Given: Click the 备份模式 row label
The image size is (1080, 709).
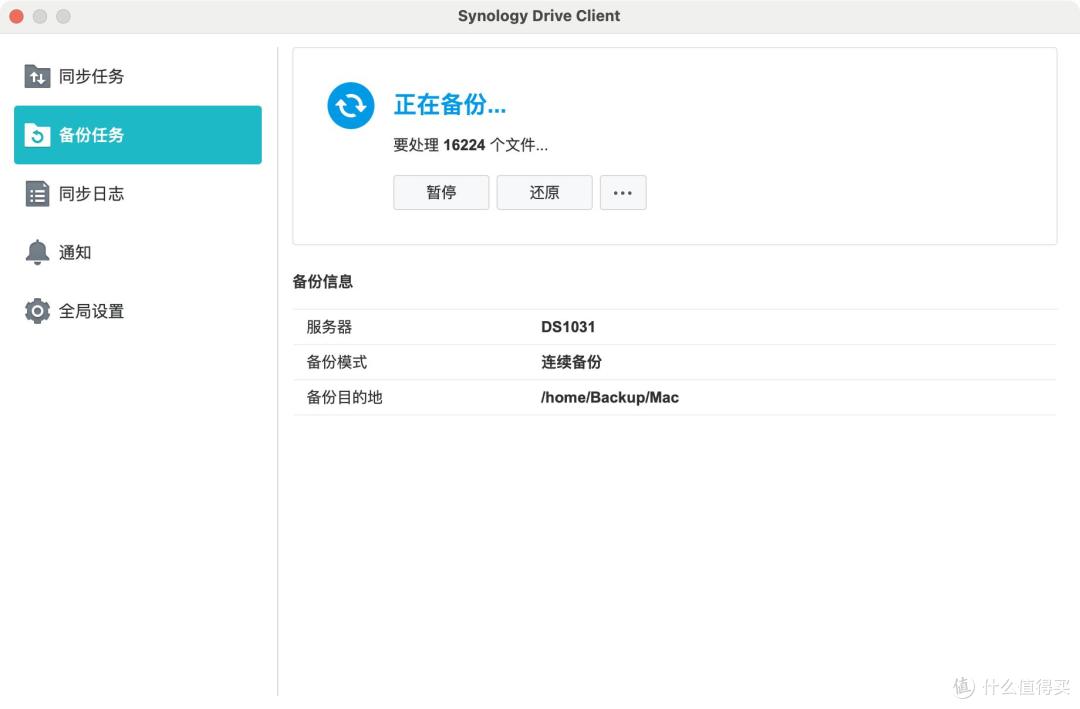Looking at the screenshot, I should 337,362.
